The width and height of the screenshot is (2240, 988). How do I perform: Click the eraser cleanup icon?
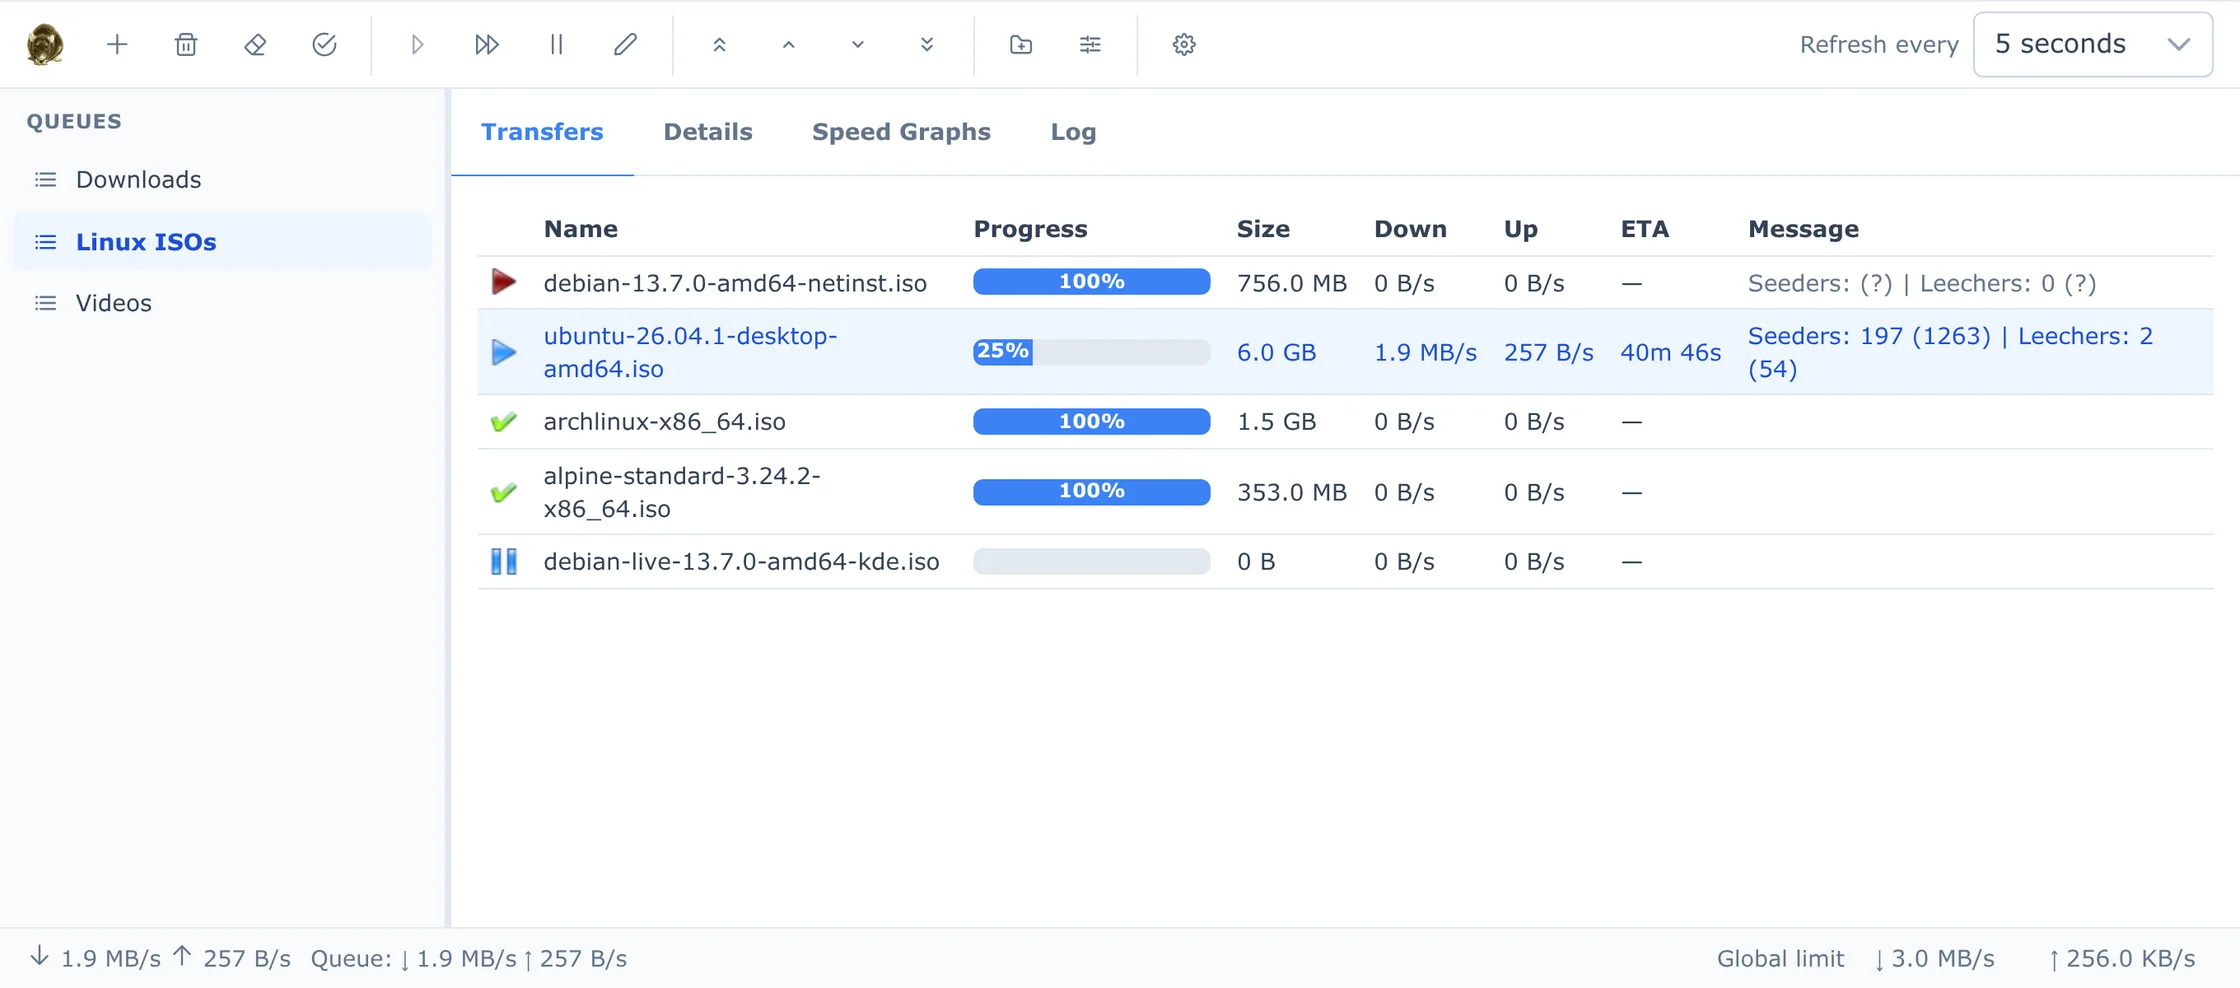tap(255, 44)
